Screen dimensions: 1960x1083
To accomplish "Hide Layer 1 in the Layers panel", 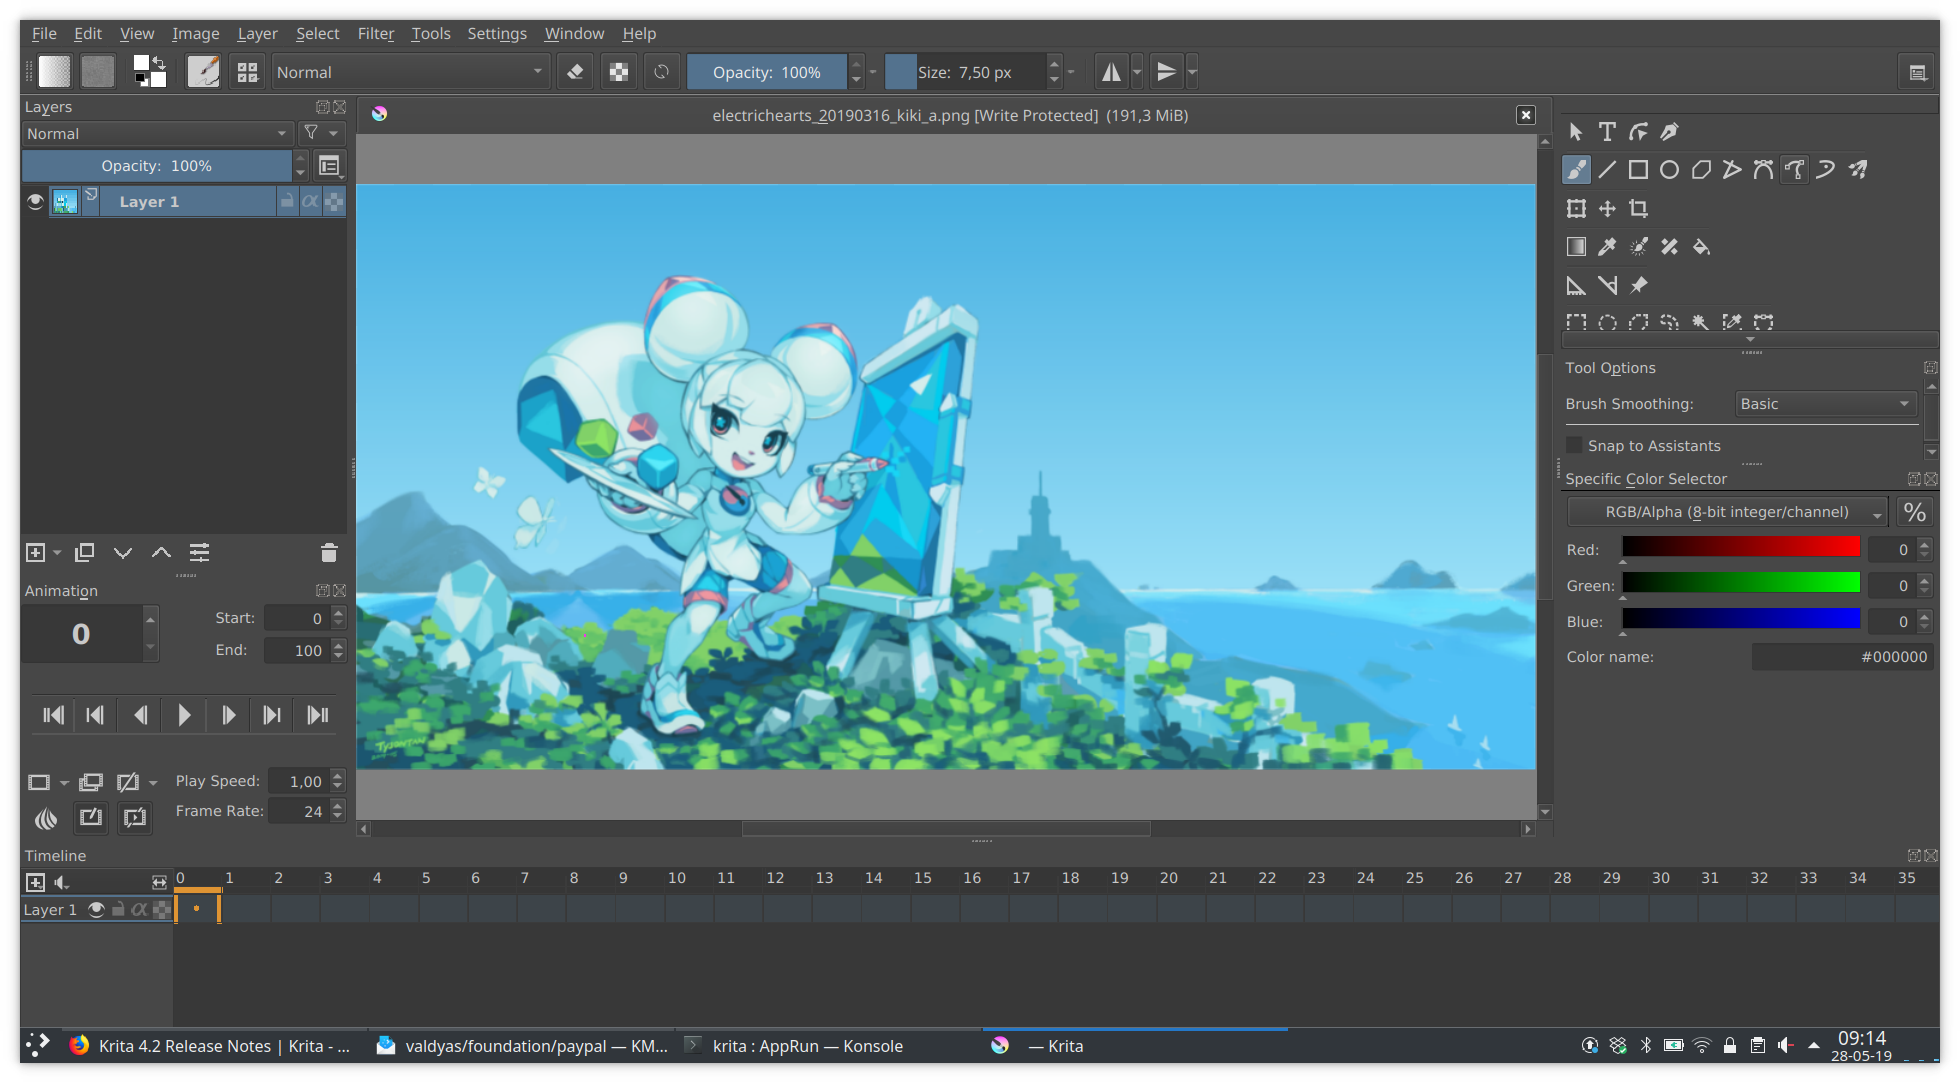I will click(35, 201).
